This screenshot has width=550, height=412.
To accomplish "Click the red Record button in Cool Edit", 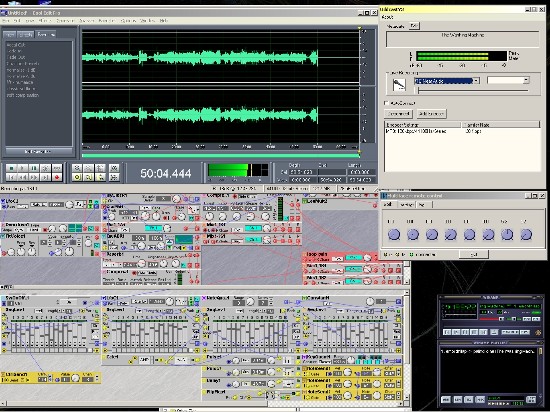I will pos(57,177).
